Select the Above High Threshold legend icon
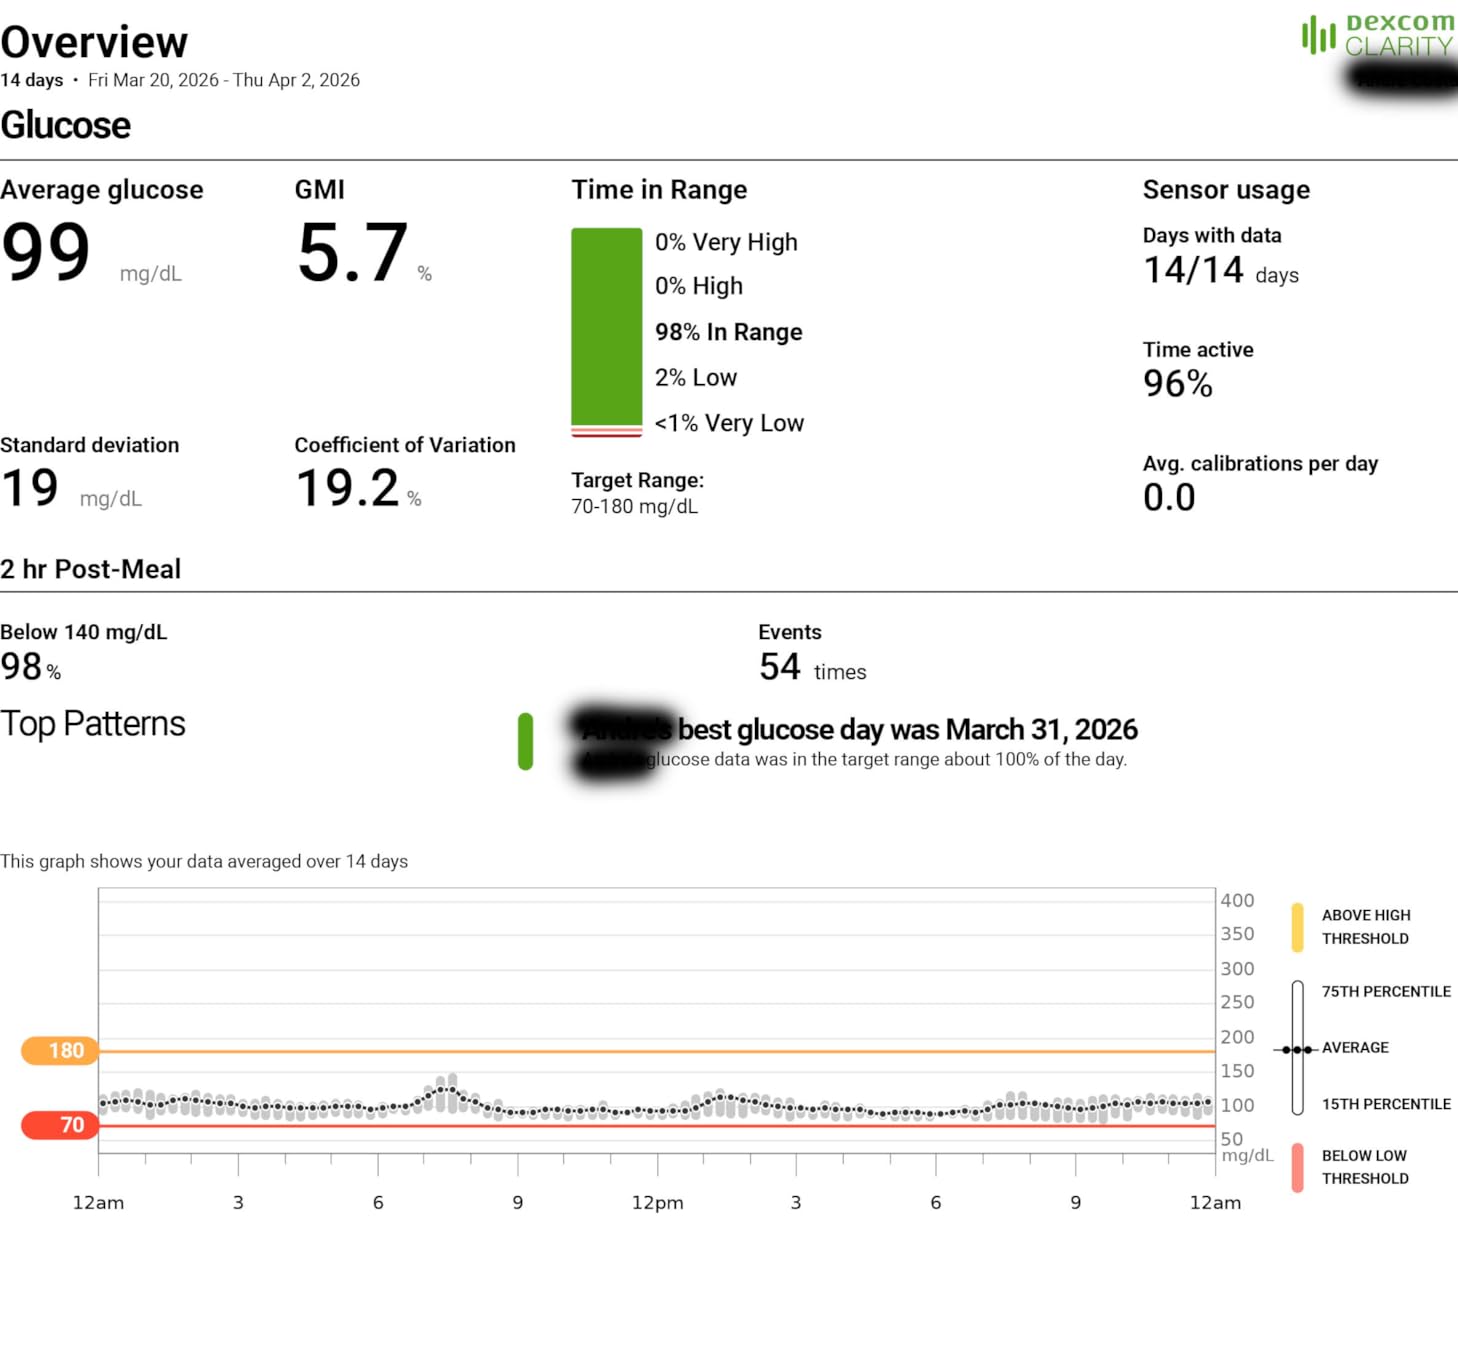The height and width of the screenshot is (1370, 1458). pos(1299,925)
